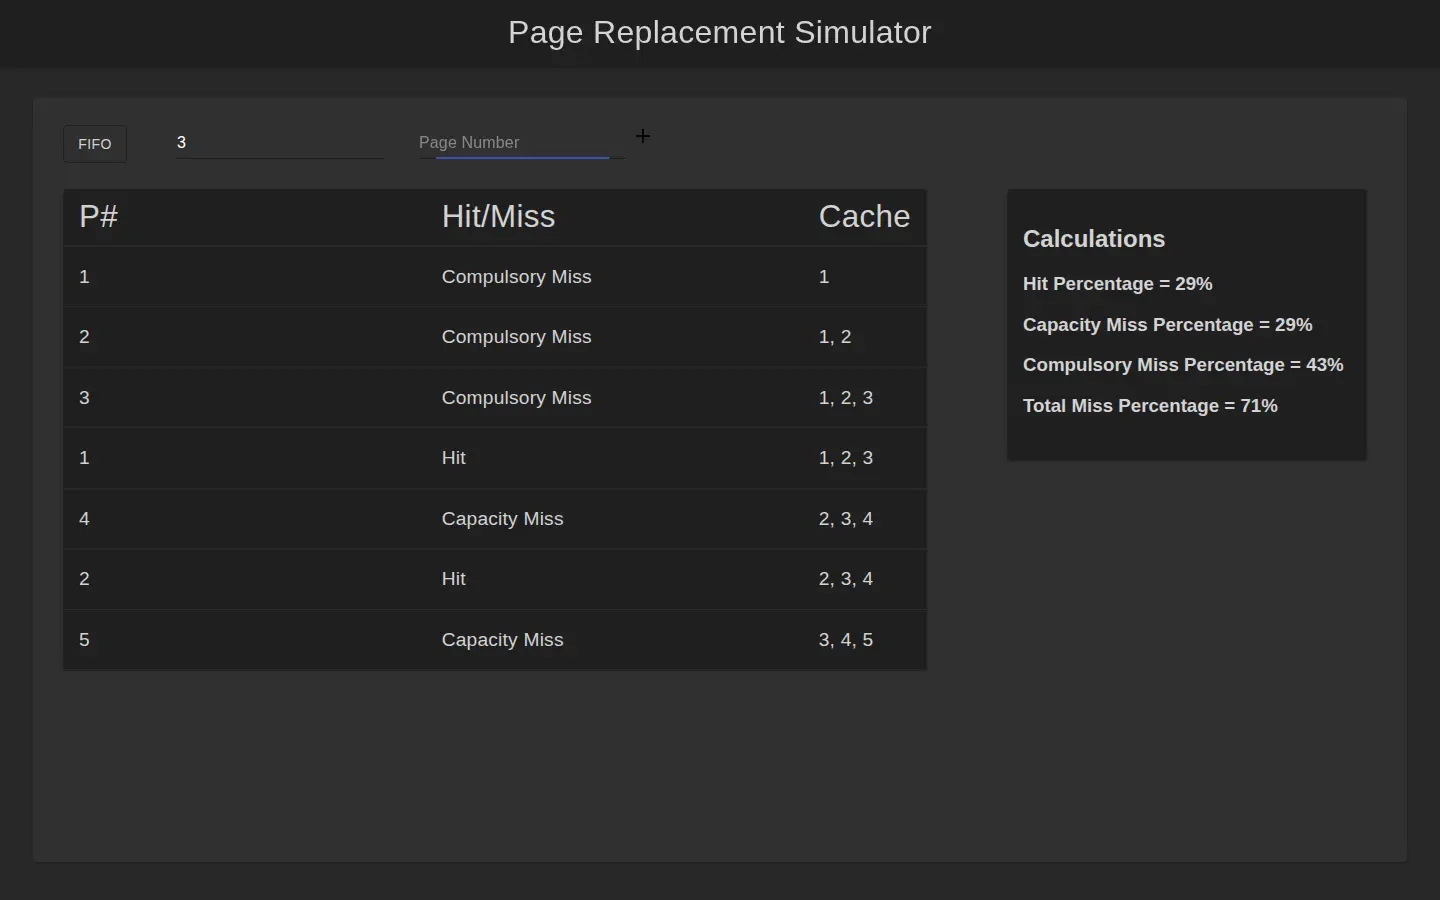Click the plus icon to add page
This screenshot has height=900, width=1440.
[643, 136]
